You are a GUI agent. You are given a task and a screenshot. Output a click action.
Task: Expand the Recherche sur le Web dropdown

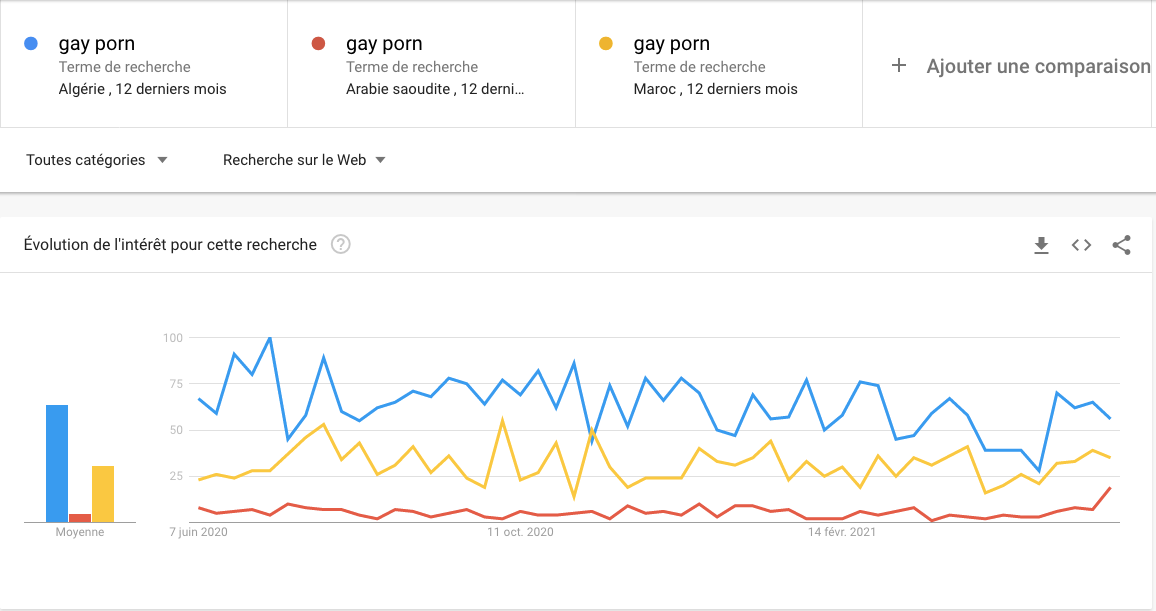[304, 160]
